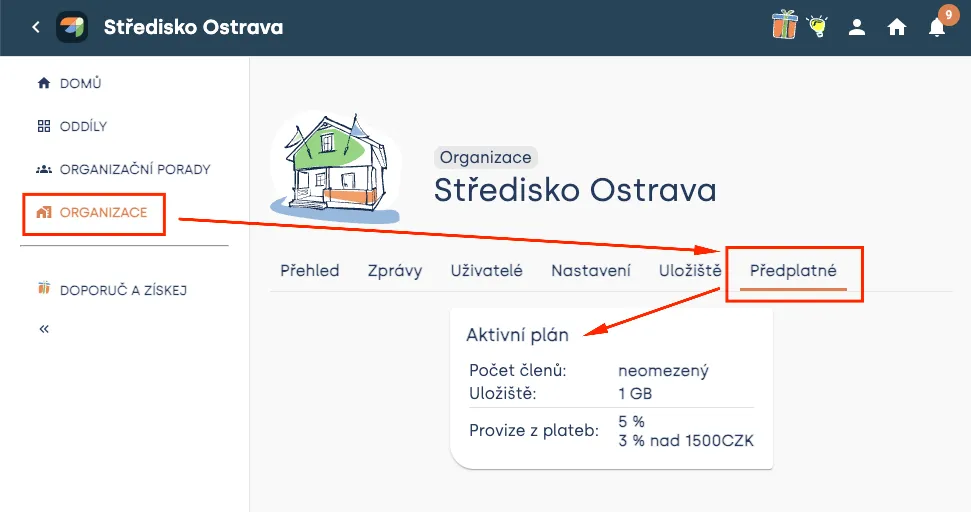Collapse the sidebar with double chevron

[x=44, y=329]
